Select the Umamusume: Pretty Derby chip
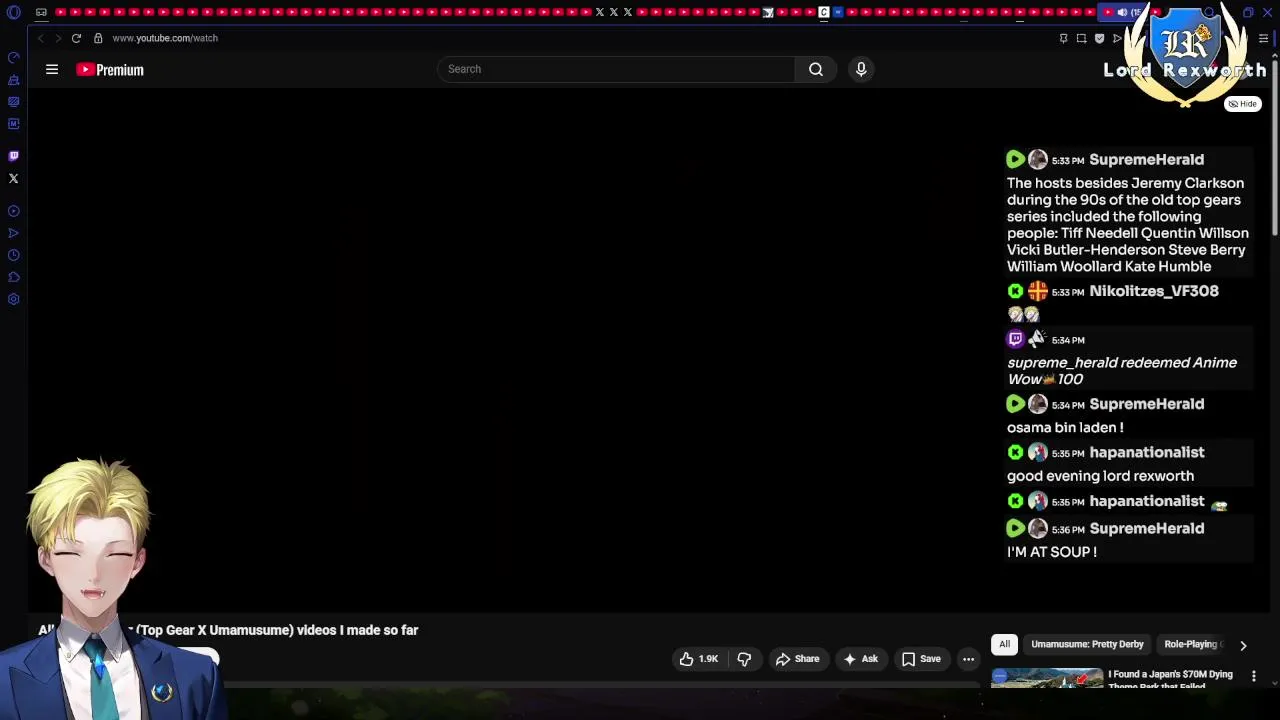Screen dimensions: 1280x720 [1087, 645]
